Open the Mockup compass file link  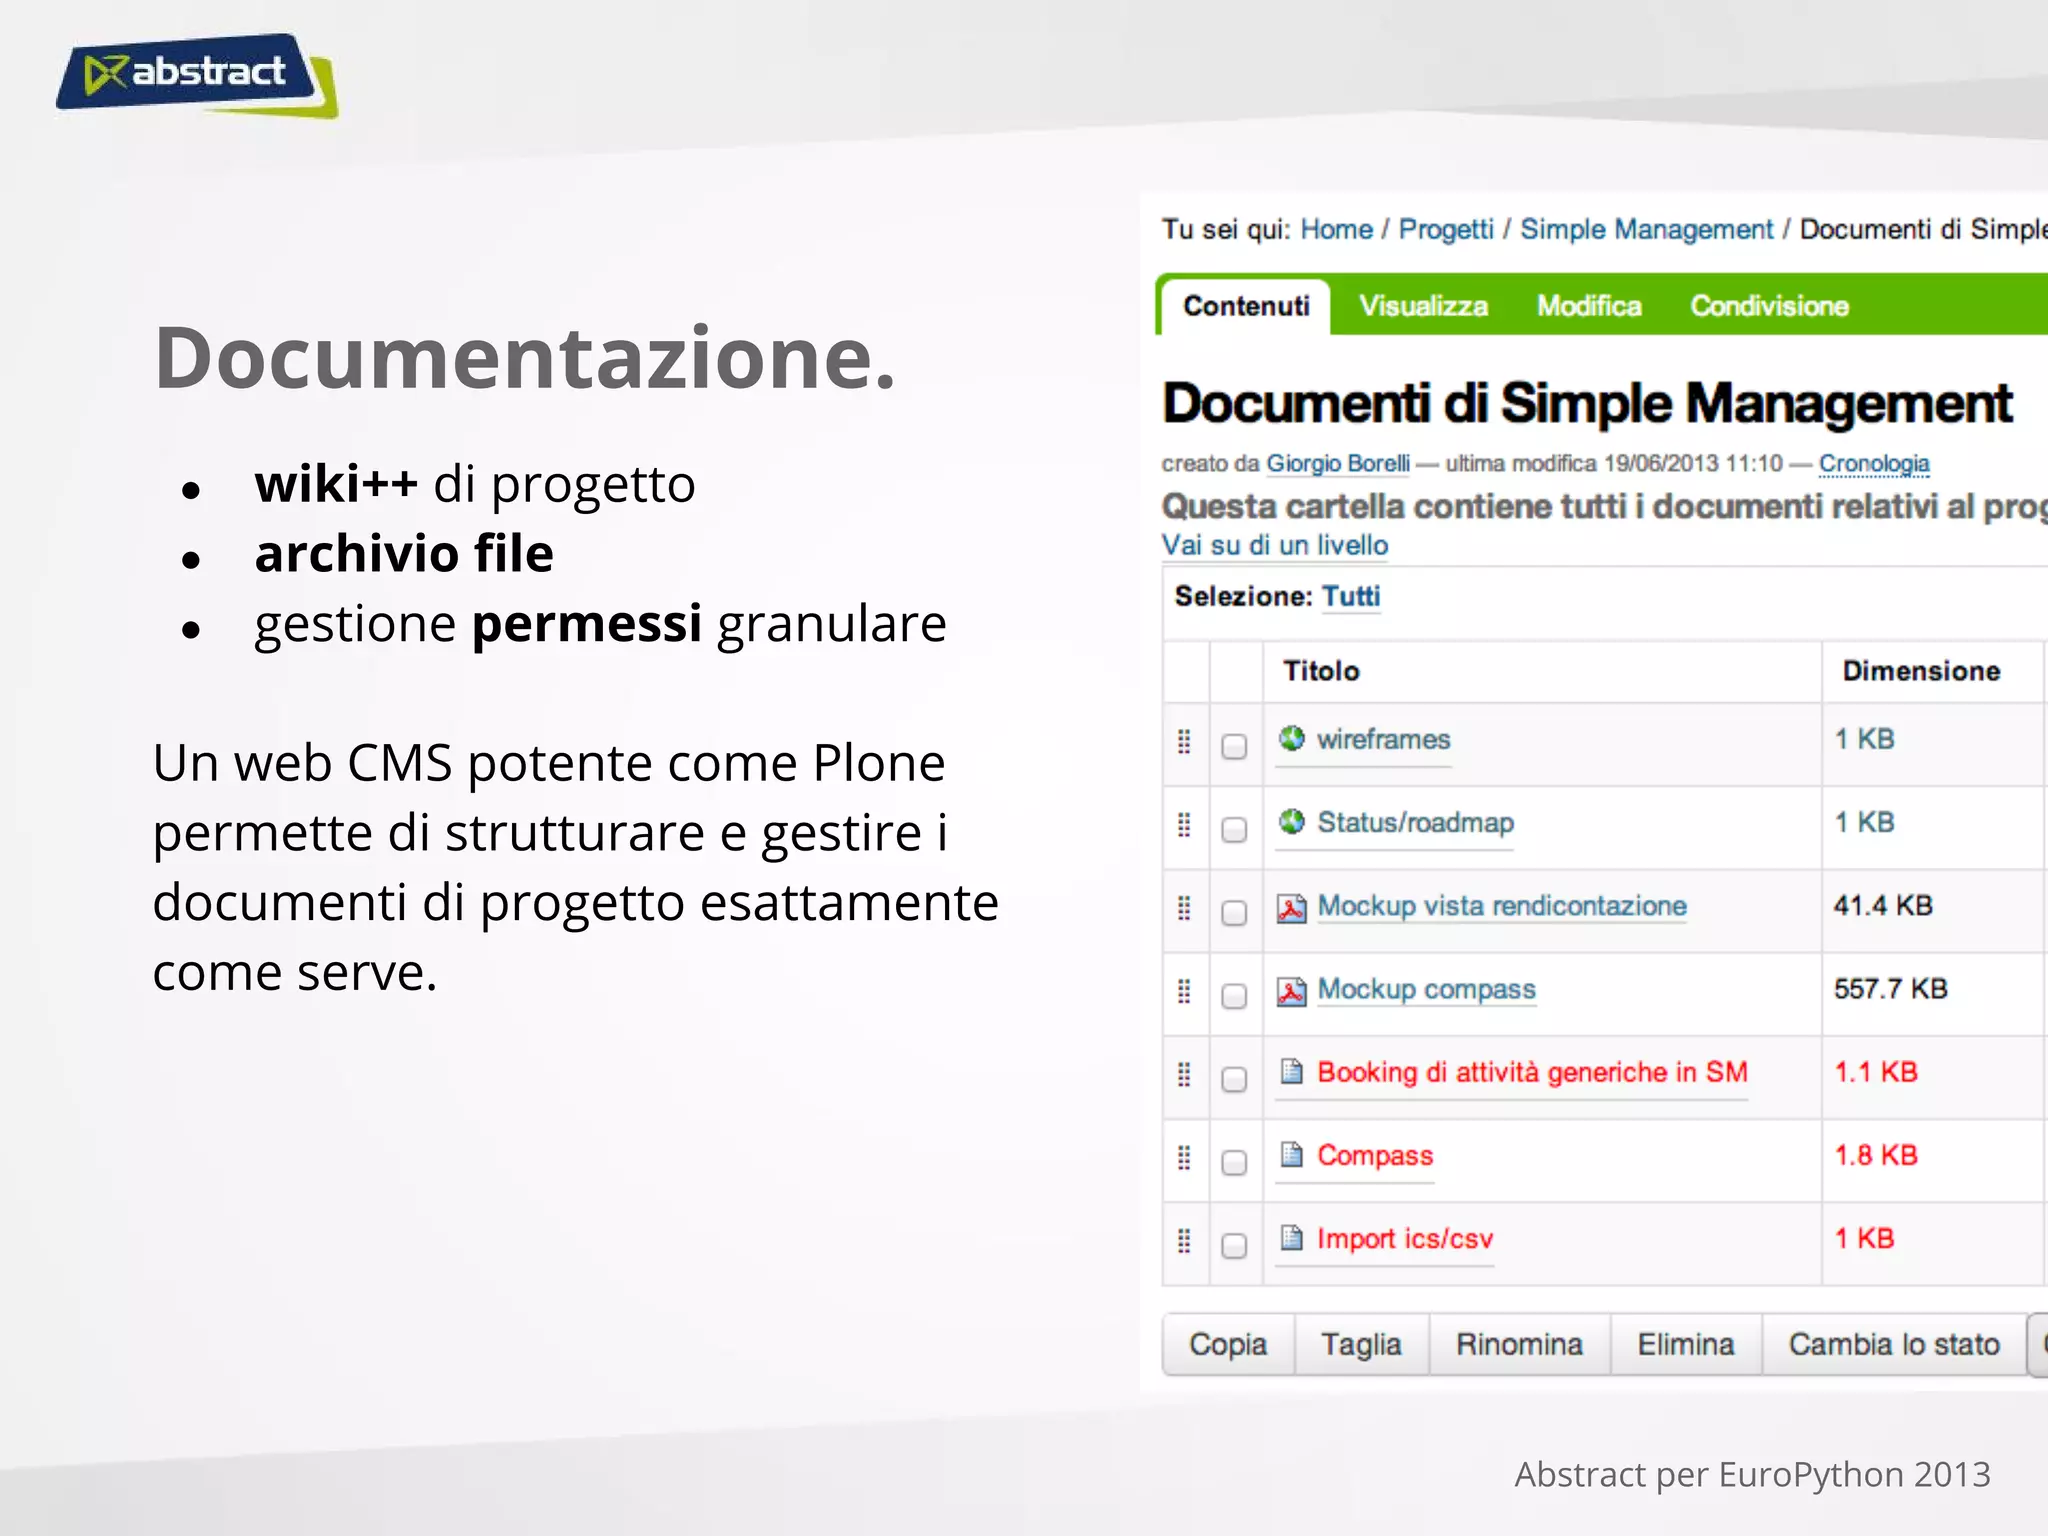pyautogui.click(x=1426, y=989)
